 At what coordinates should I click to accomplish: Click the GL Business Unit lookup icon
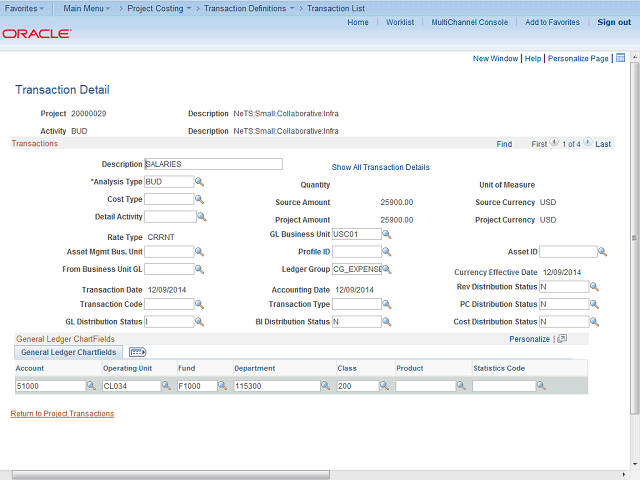coord(387,234)
